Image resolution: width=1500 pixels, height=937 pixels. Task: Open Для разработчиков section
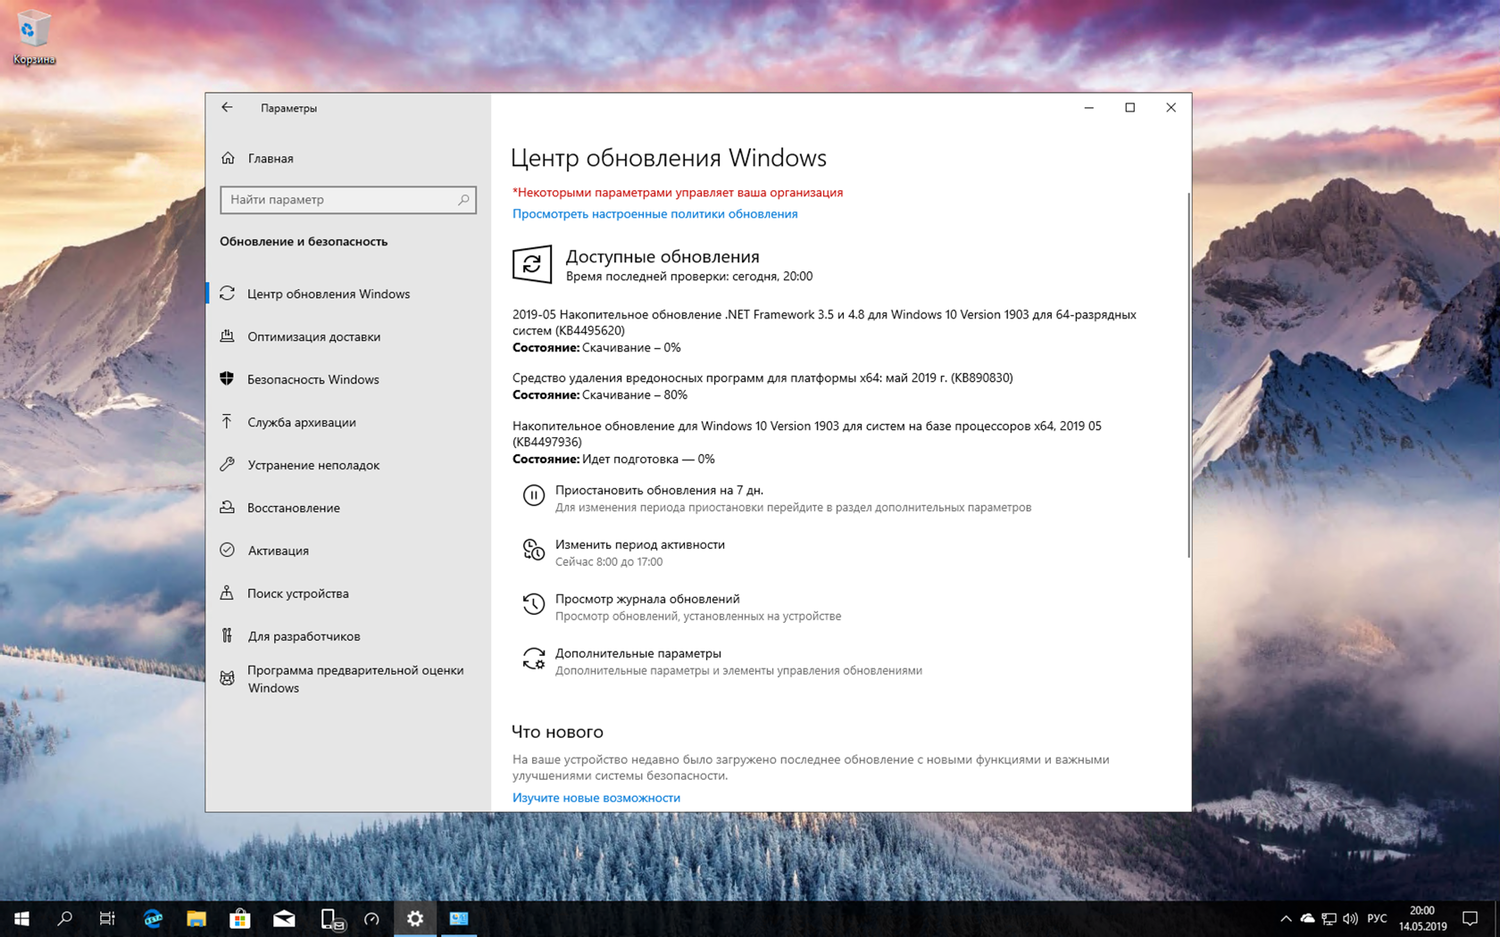click(303, 635)
